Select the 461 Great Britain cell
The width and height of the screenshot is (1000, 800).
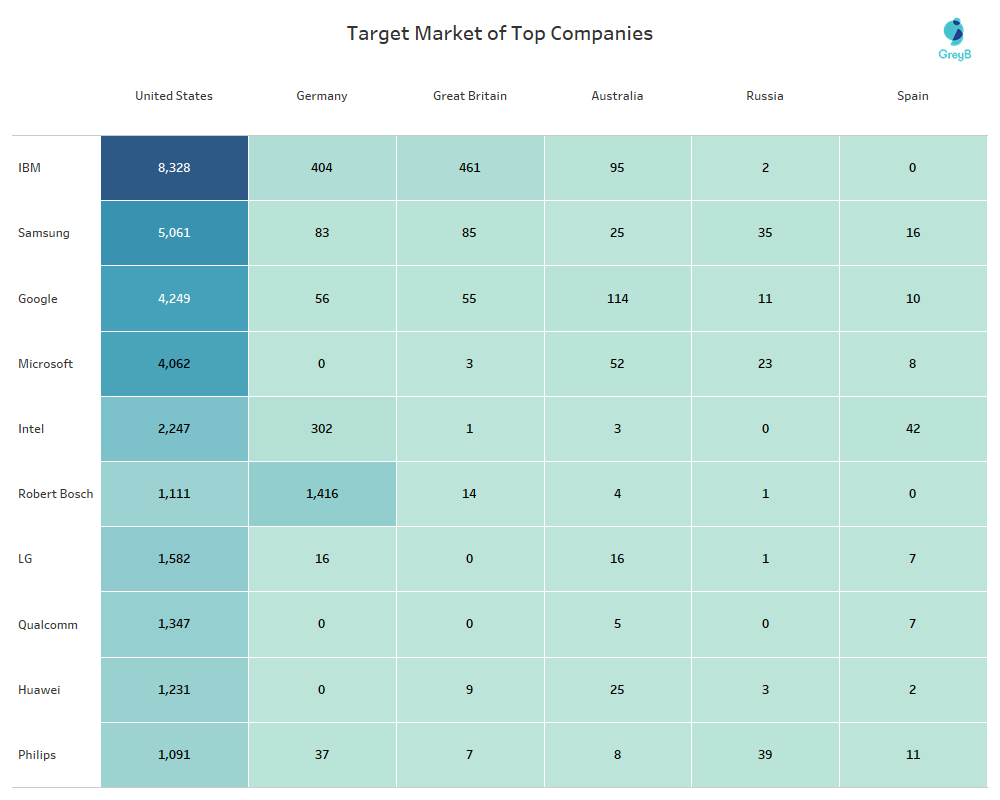470,168
